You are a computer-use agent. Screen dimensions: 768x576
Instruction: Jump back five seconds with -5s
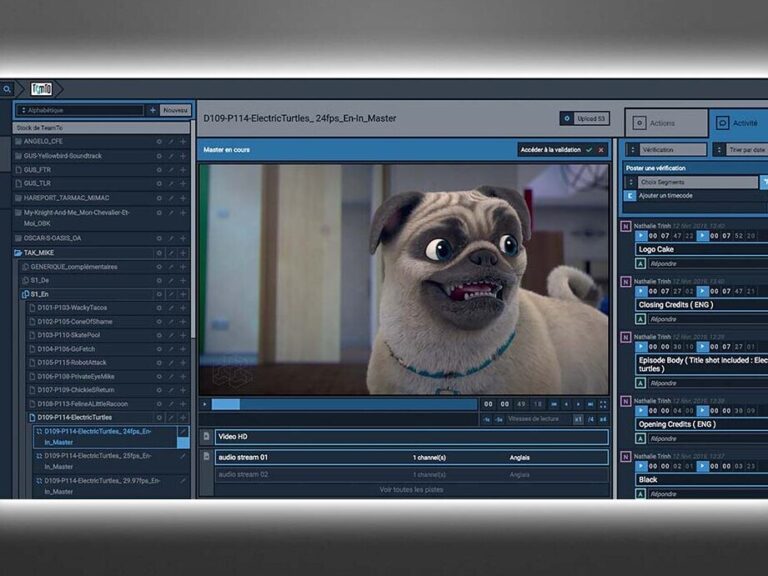coord(499,420)
